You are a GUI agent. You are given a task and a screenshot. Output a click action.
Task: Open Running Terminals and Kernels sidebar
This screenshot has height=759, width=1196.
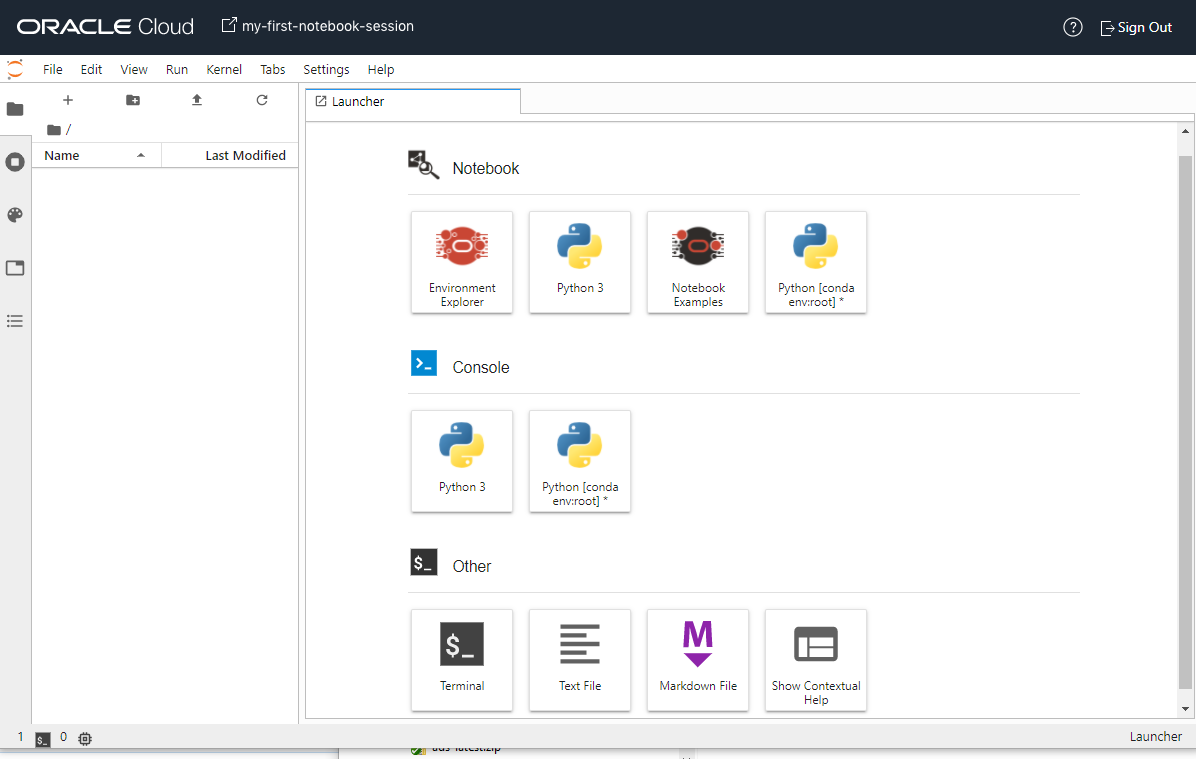15,162
